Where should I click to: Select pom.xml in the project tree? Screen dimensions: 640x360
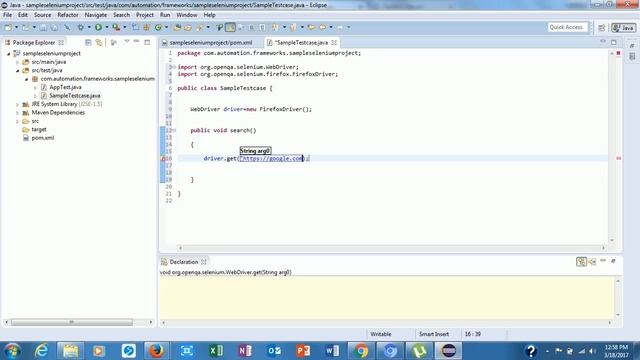[x=43, y=138]
